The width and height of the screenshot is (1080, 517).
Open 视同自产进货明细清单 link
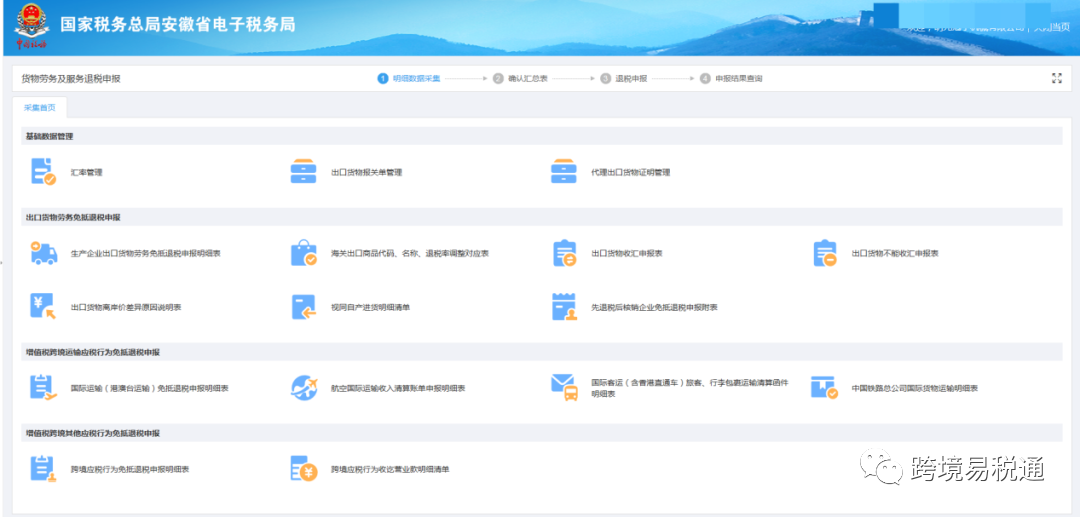pos(370,307)
